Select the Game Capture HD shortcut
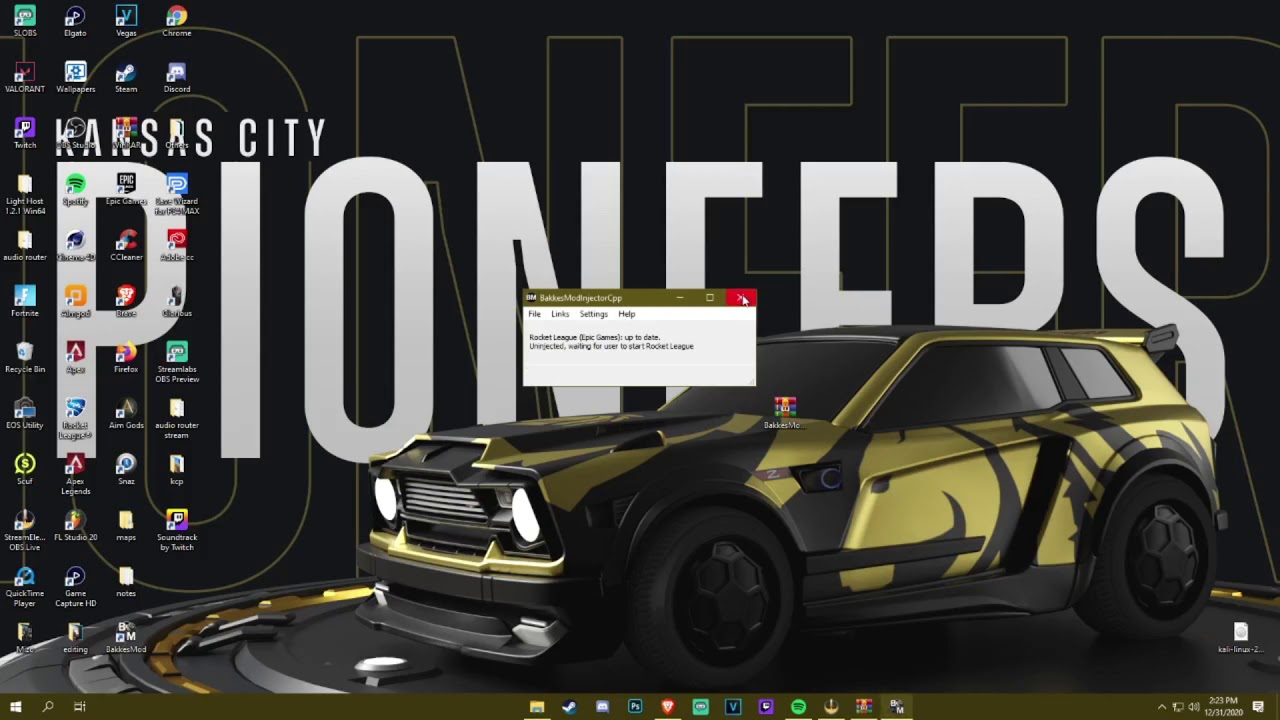1280x720 pixels. (75, 586)
